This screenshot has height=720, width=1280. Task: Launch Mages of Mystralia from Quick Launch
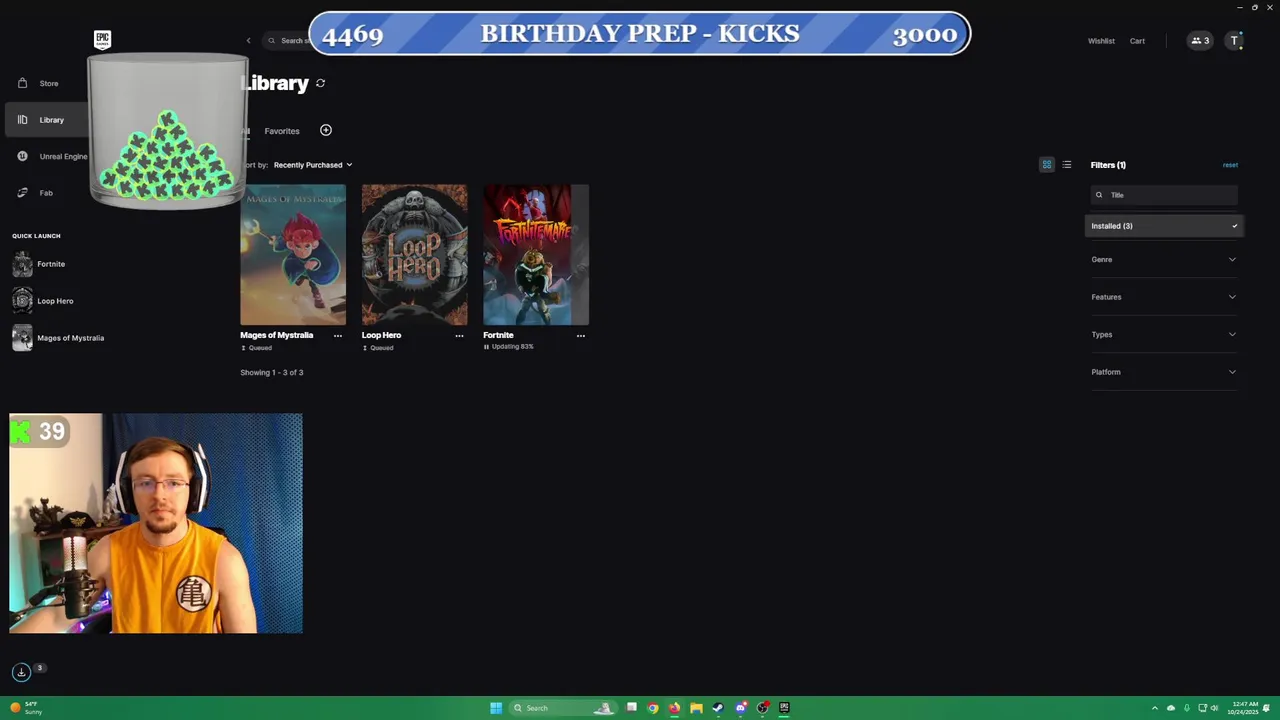[x=58, y=338]
